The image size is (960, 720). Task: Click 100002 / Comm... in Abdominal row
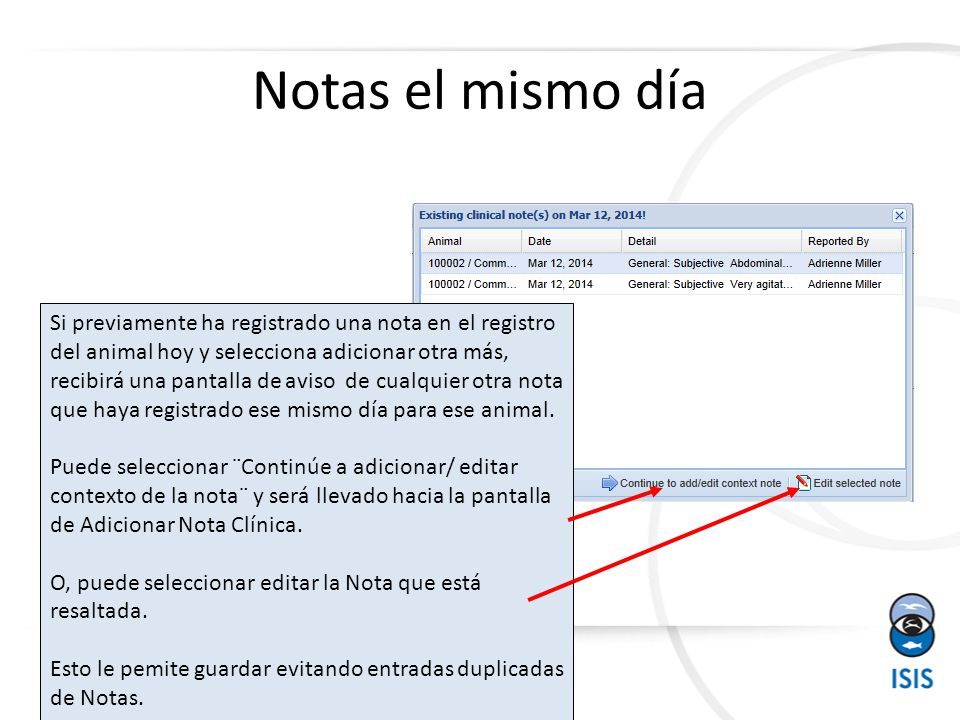pos(472,263)
